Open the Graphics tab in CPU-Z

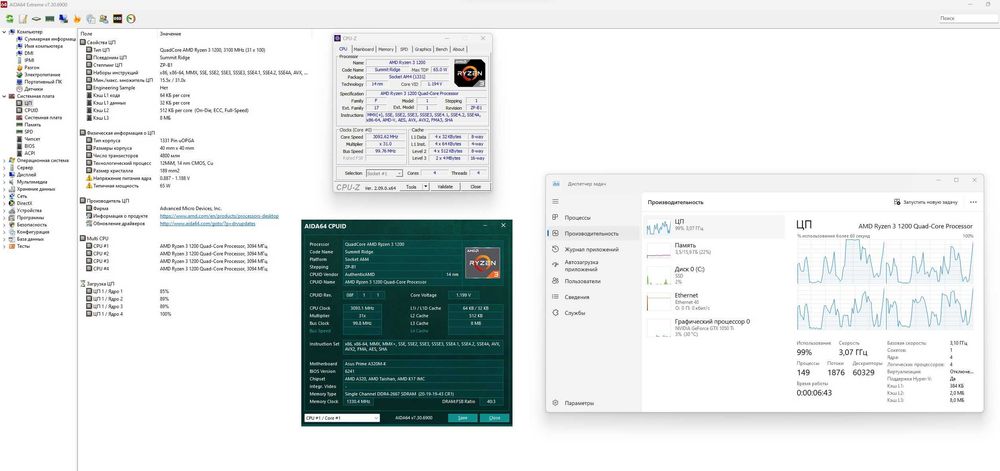[423, 49]
